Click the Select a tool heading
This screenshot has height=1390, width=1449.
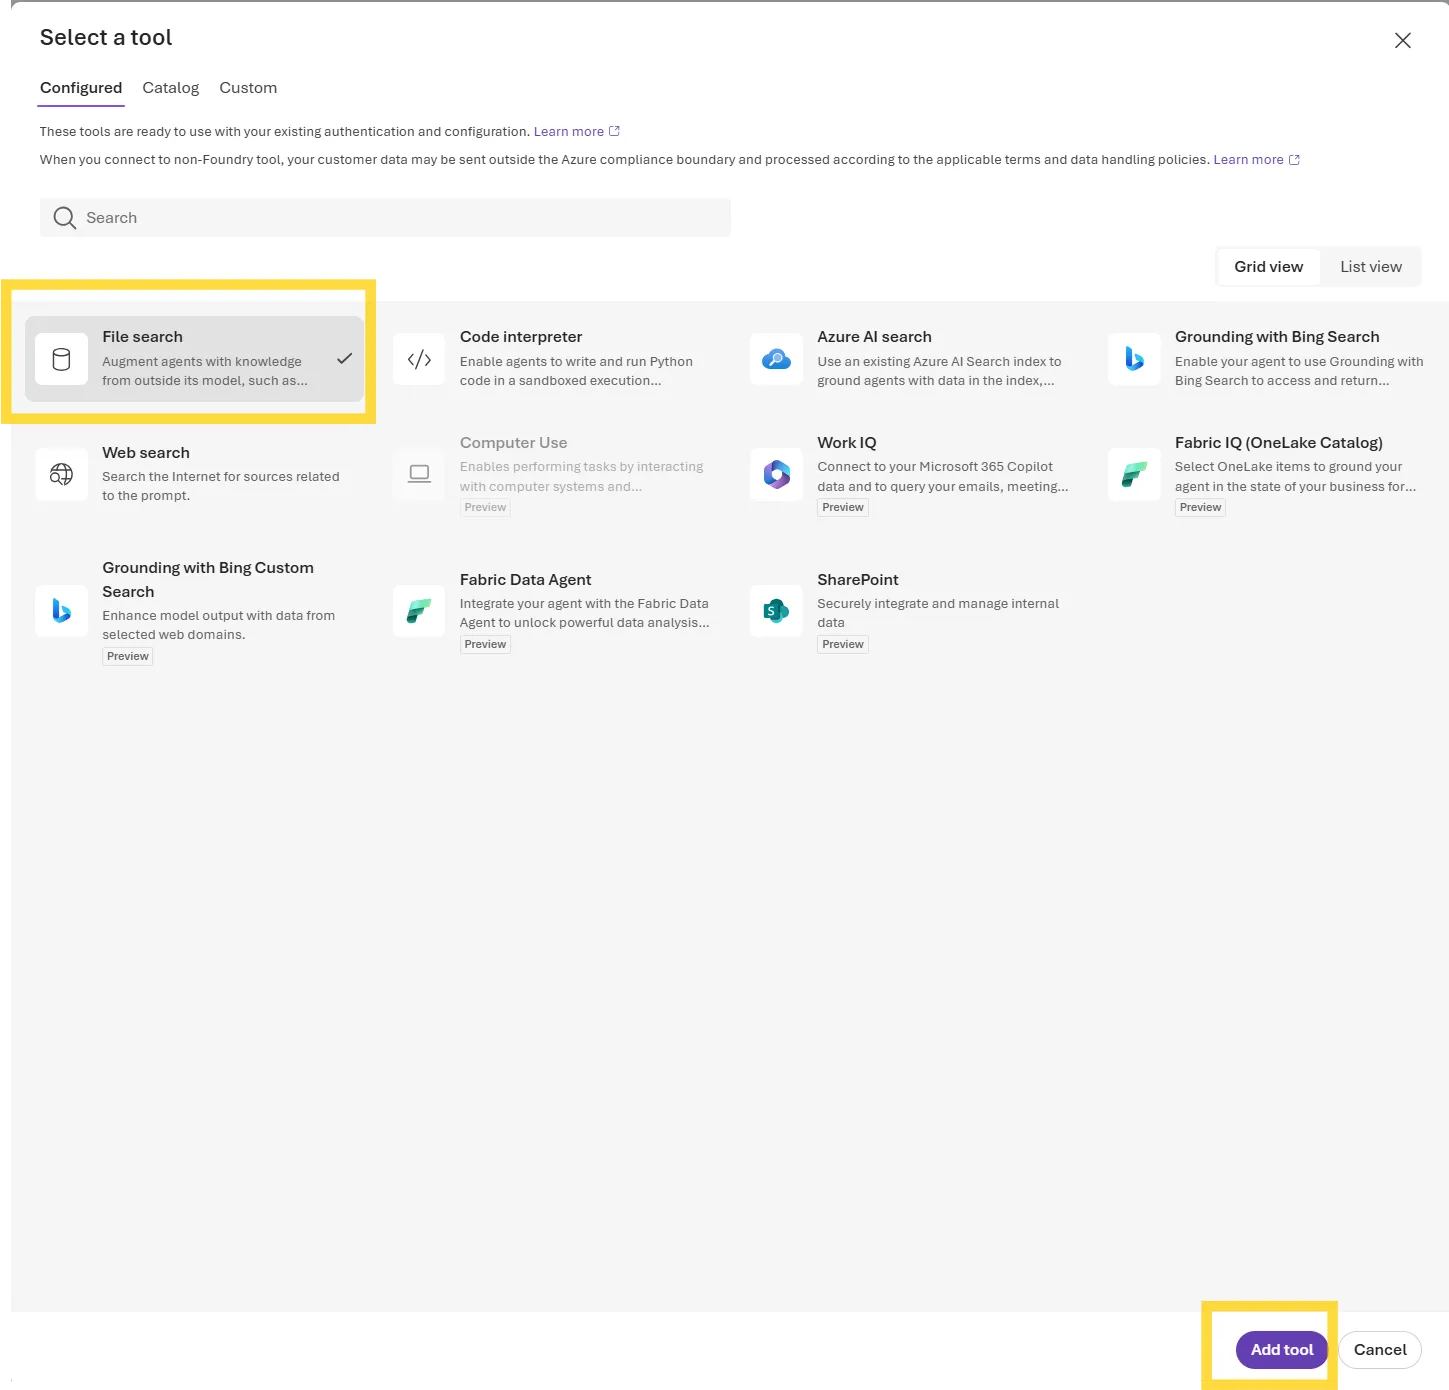pos(106,38)
